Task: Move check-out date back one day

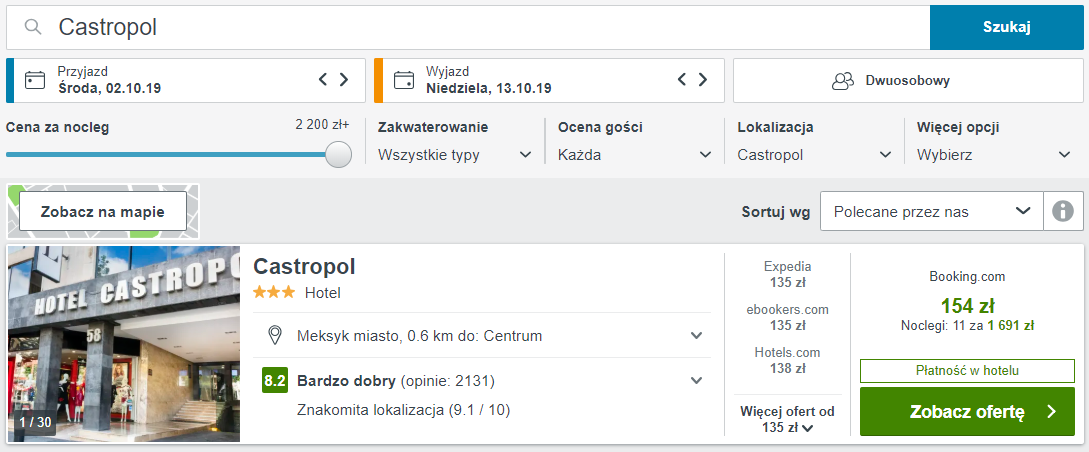Action: click(x=682, y=79)
